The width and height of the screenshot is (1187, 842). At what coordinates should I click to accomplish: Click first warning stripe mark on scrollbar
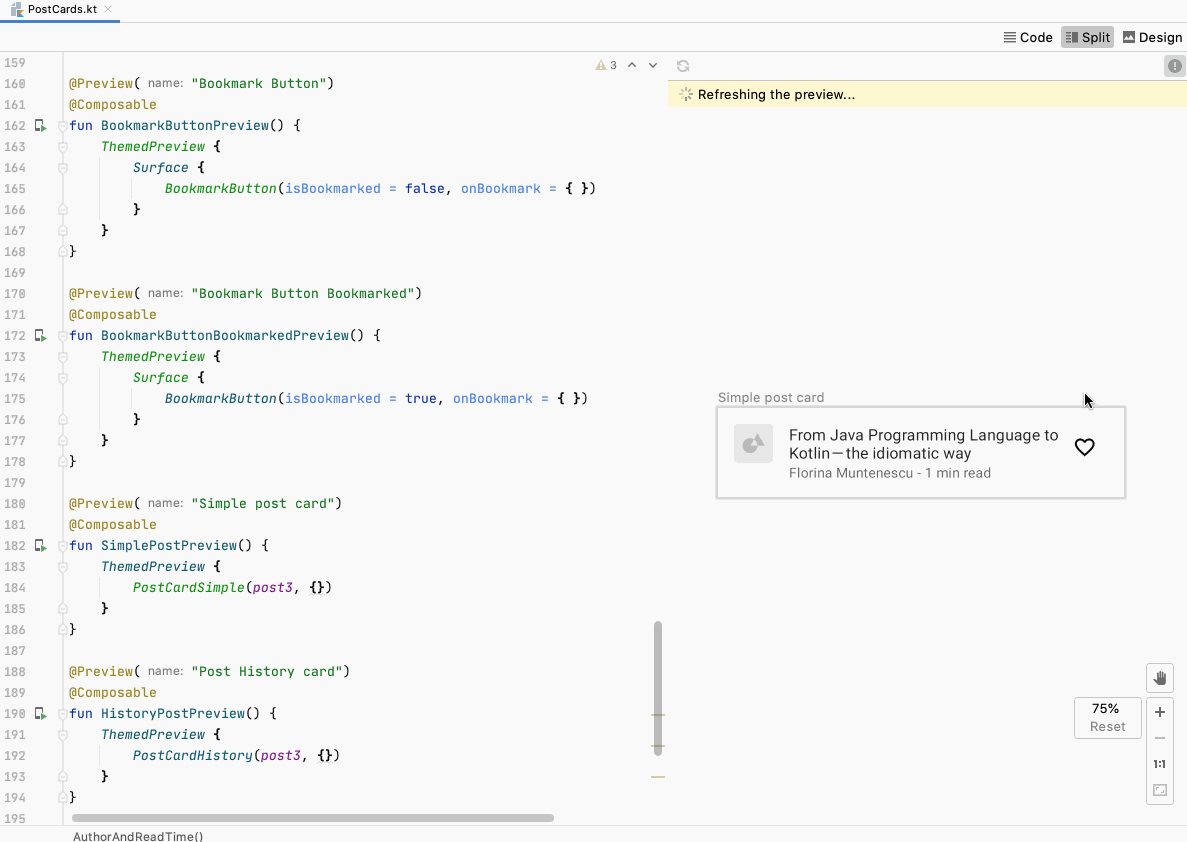point(658,715)
